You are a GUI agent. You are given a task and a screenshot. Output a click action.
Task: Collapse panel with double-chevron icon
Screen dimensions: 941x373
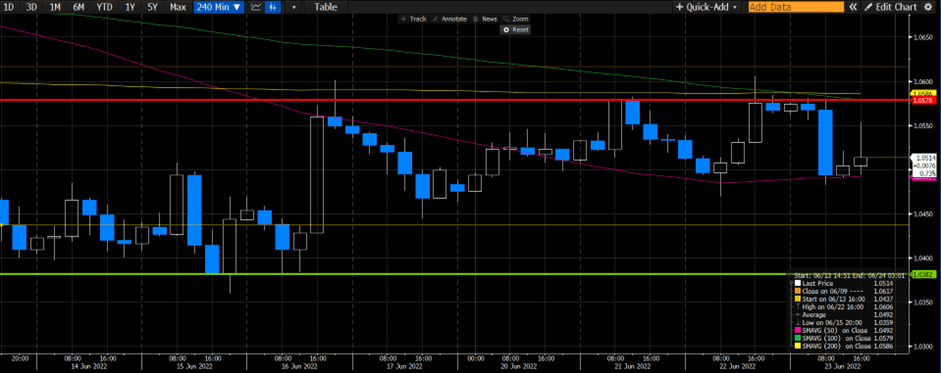[x=853, y=7]
